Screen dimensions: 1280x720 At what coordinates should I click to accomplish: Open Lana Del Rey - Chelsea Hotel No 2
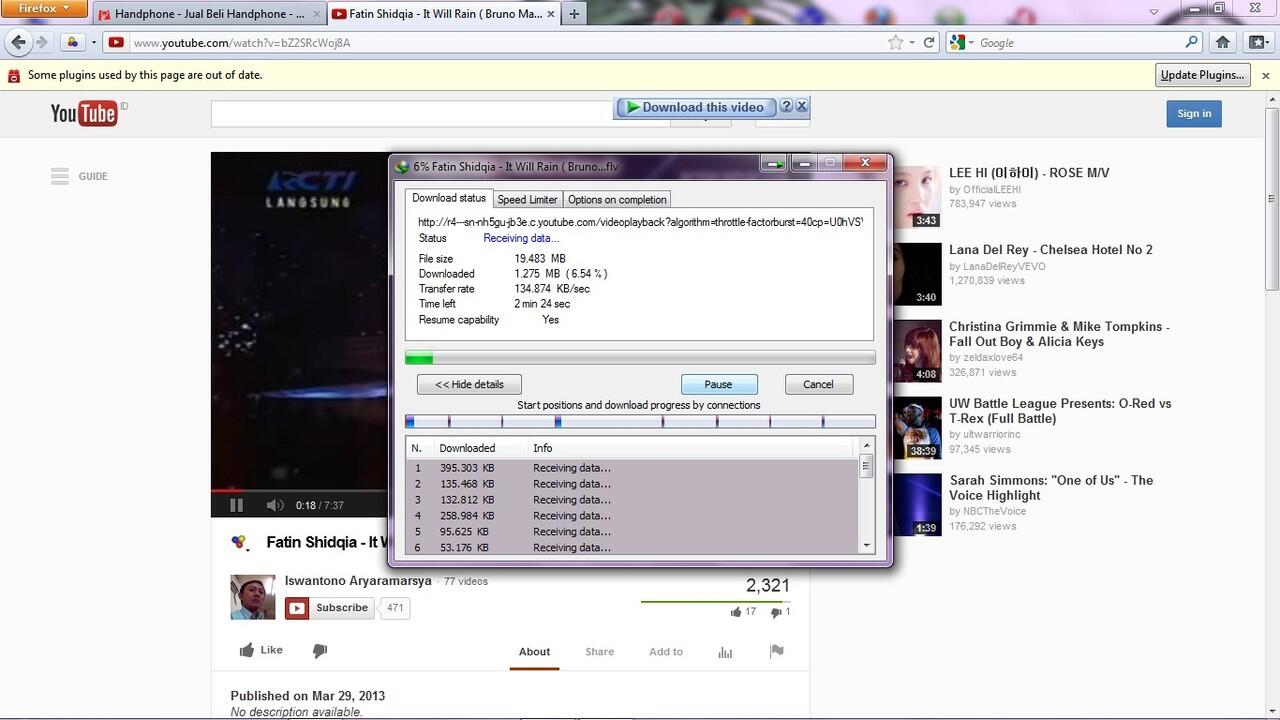[x=1050, y=250]
